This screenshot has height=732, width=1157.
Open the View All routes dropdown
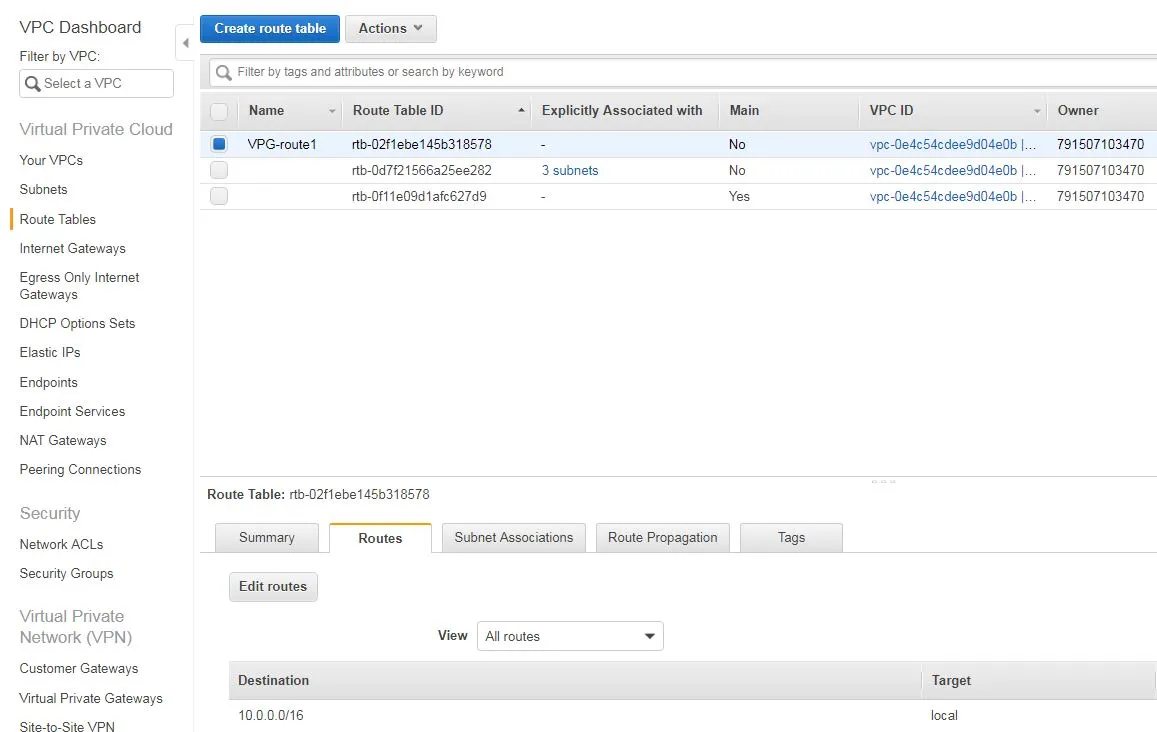[570, 636]
